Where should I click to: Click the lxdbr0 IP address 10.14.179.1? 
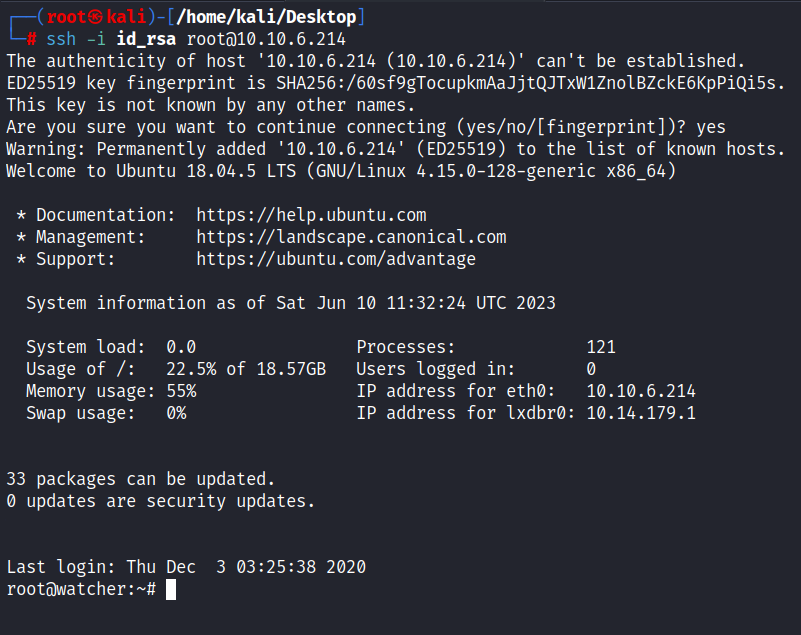pos(641,413)
